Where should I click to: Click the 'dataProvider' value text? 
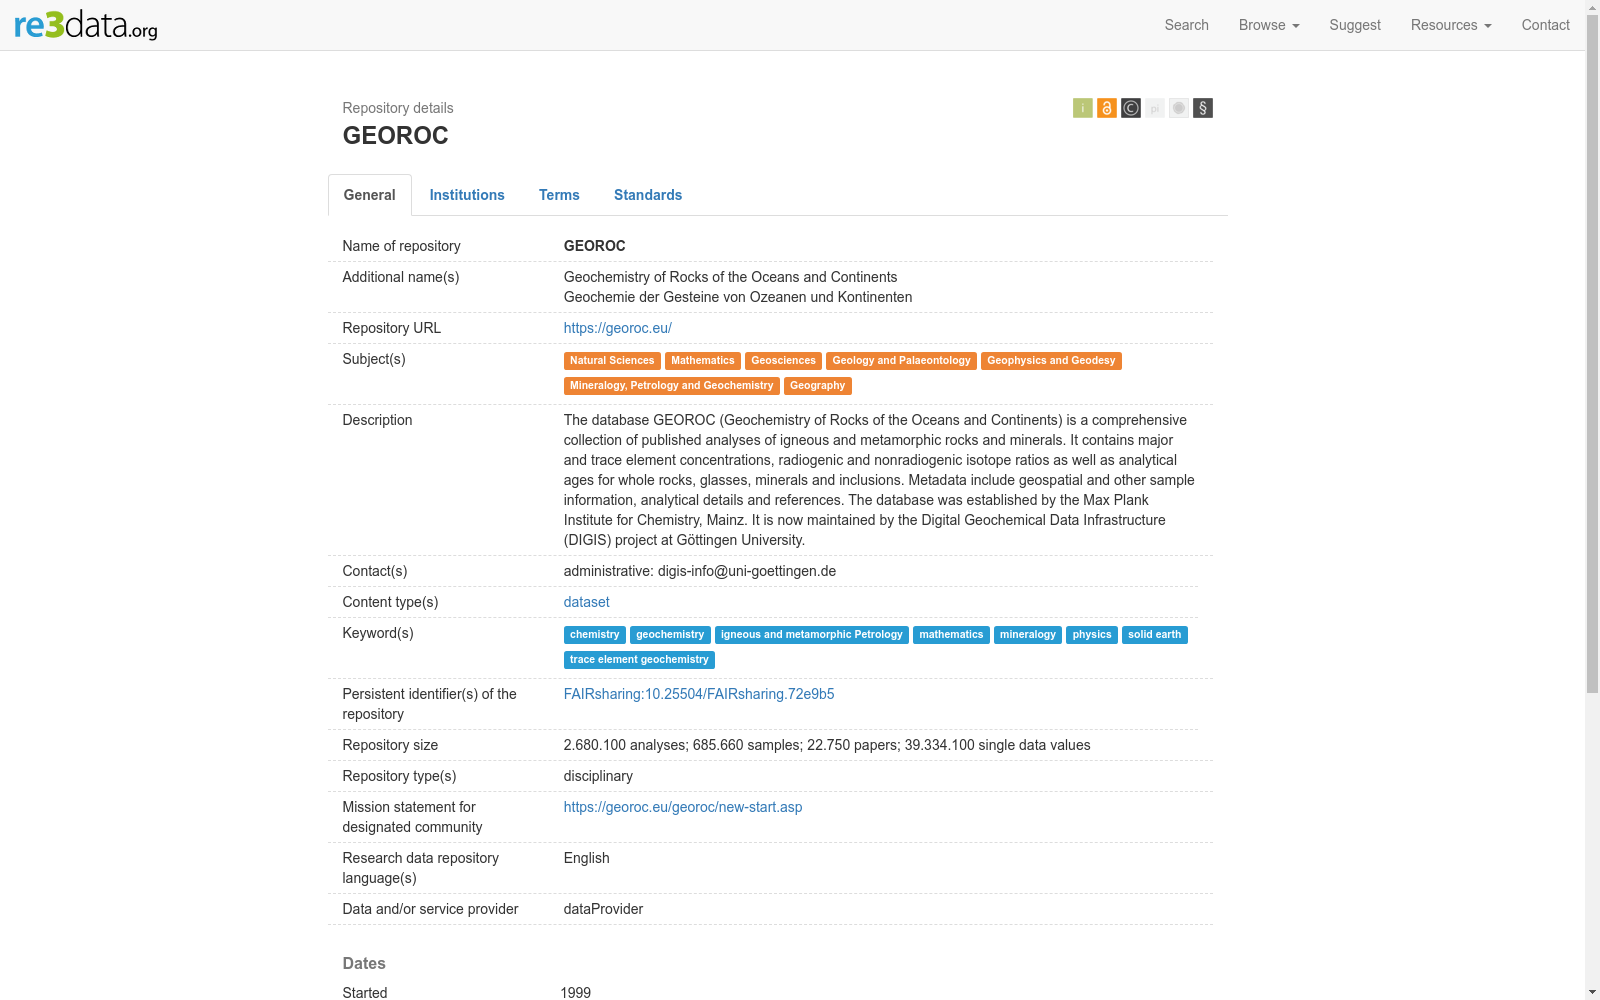coord(603,909)
